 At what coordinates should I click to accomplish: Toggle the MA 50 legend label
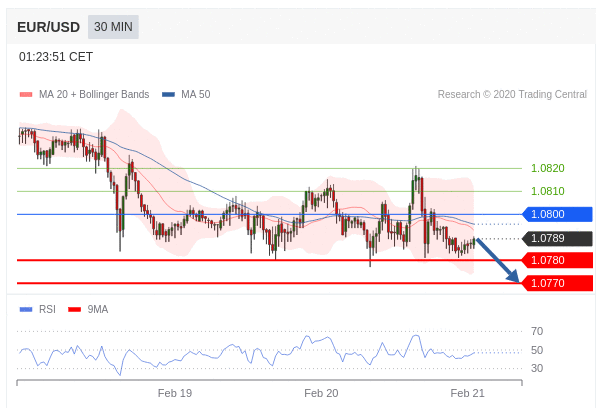(x=196, y=94)
